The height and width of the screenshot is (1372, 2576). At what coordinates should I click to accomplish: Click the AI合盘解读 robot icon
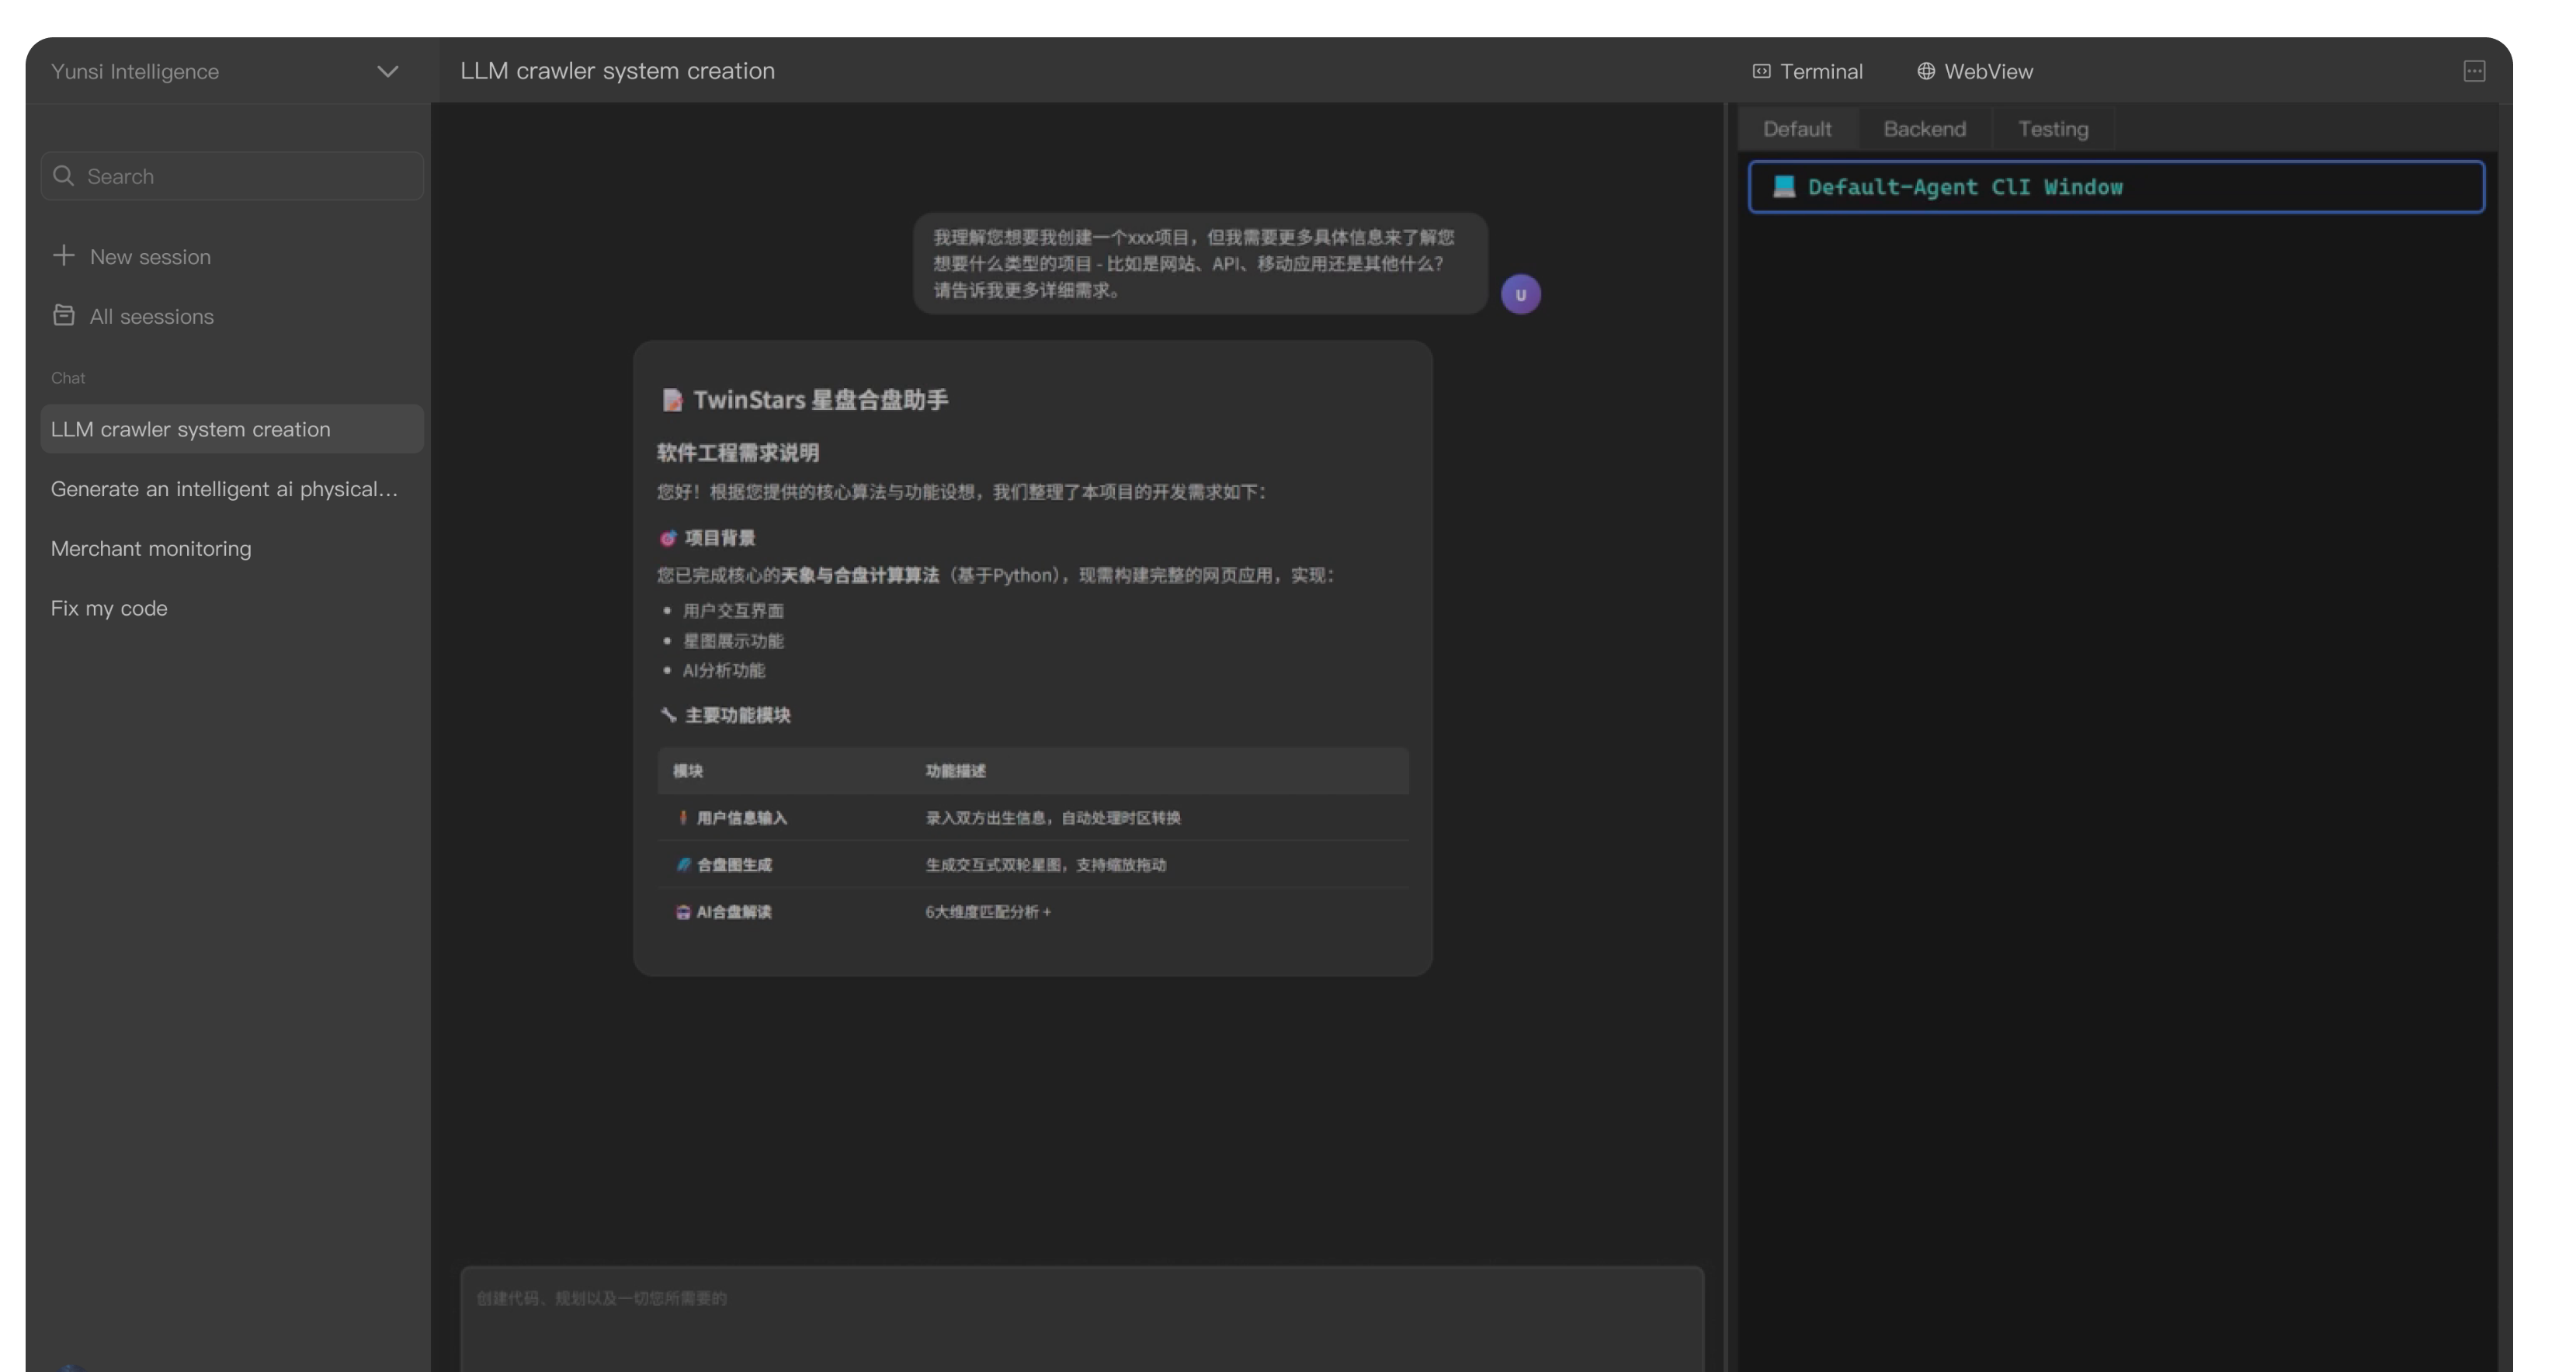point(683,912)
